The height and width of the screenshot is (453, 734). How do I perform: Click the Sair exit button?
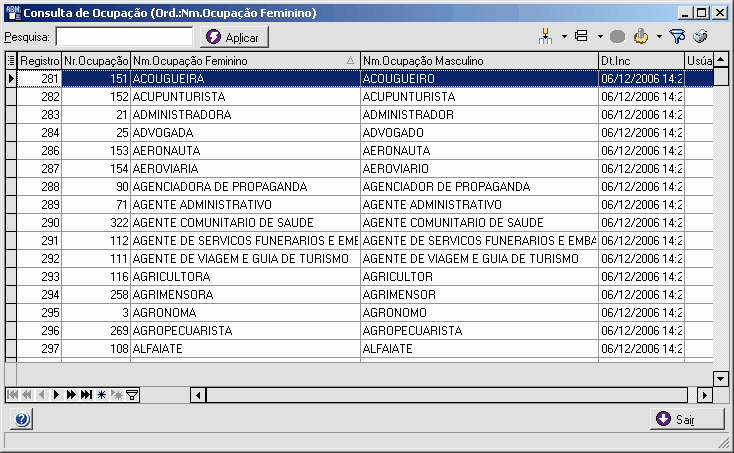point(687,419)
